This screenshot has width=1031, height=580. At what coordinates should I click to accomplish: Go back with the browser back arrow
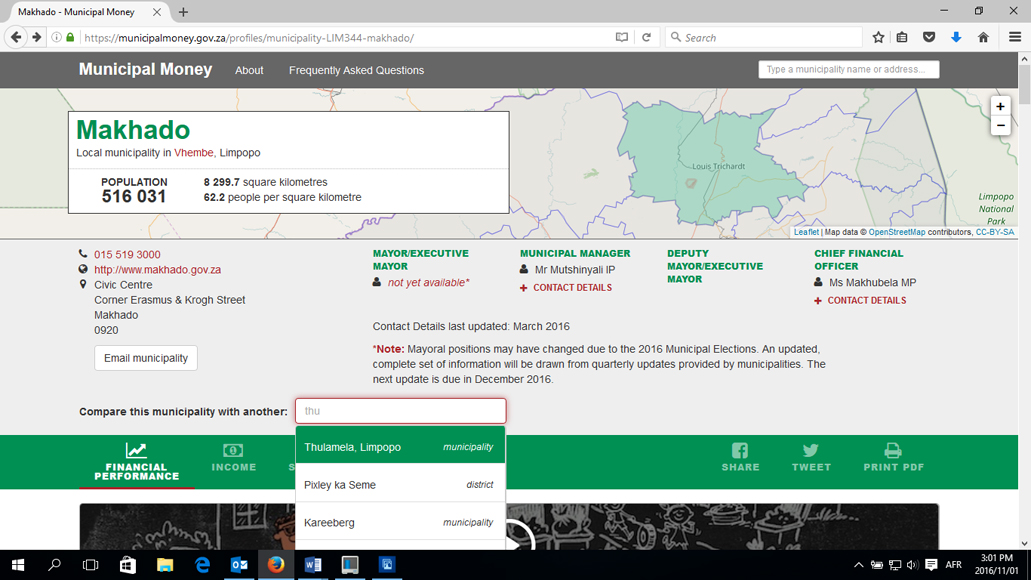click(16, 37)
